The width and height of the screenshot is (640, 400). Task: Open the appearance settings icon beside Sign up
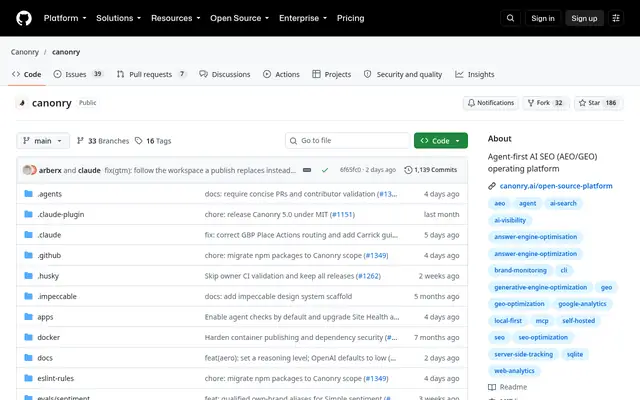coord(616,18)
